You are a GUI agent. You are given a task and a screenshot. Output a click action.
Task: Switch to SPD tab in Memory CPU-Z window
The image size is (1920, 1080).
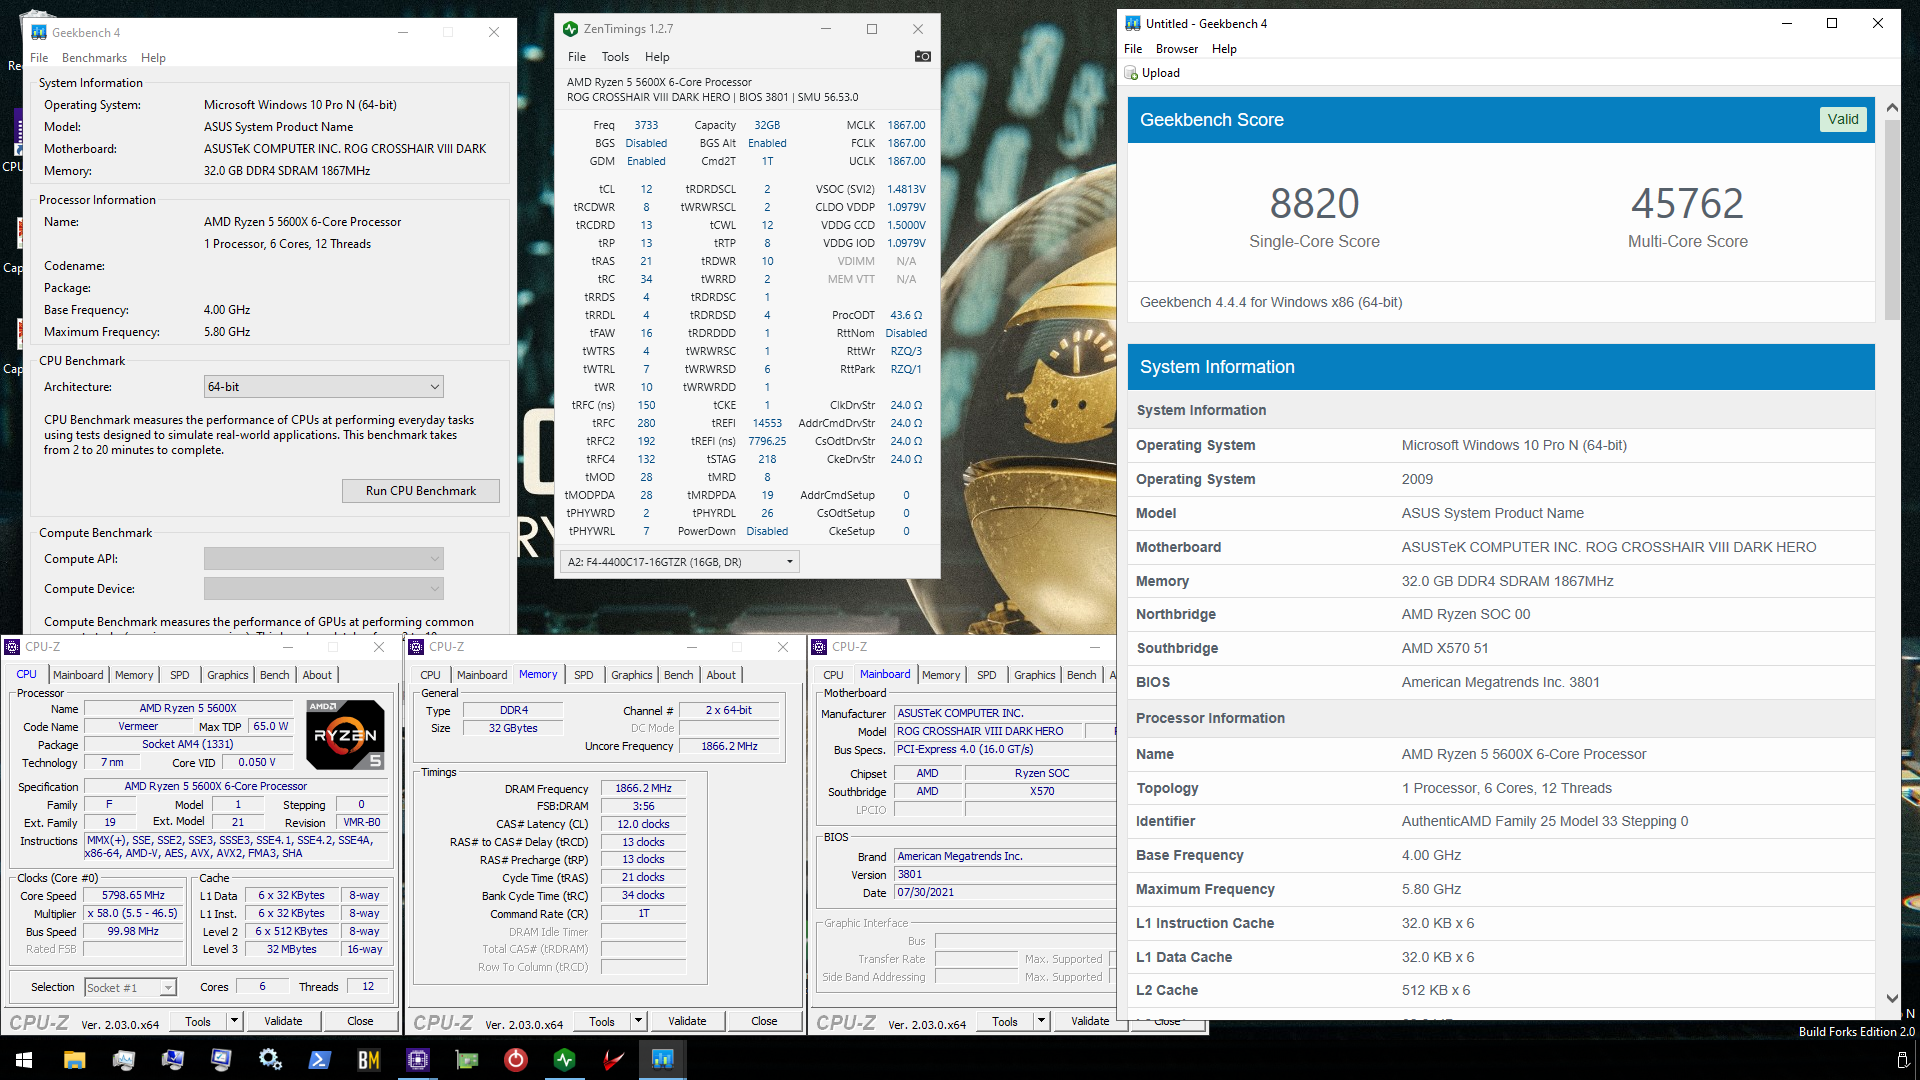click(x=584, y=675)
